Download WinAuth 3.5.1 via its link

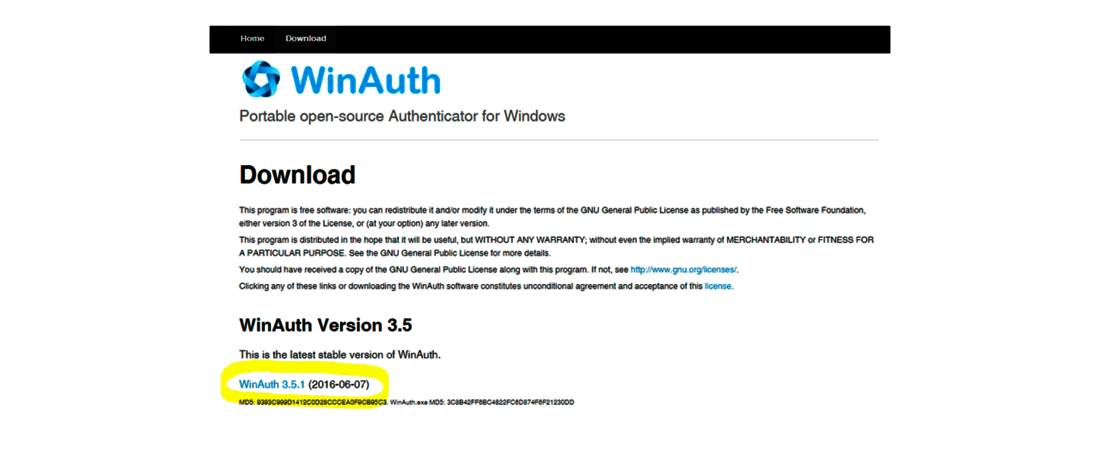click(272, 384)
